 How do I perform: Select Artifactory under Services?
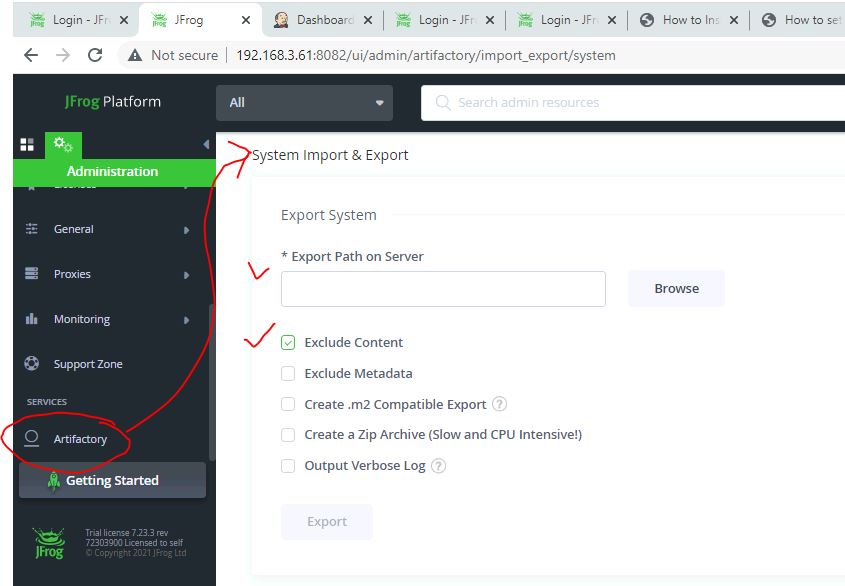coord(80,439)
